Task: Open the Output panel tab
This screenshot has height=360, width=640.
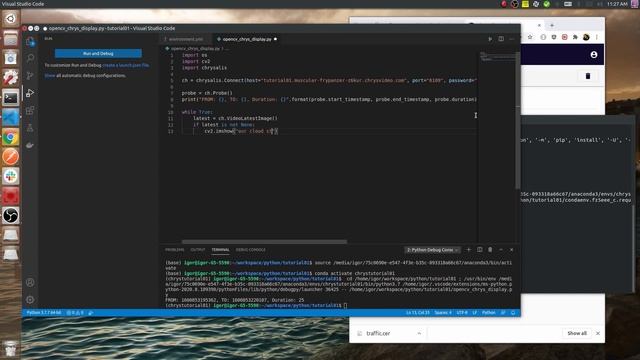Action: (198, 250)
